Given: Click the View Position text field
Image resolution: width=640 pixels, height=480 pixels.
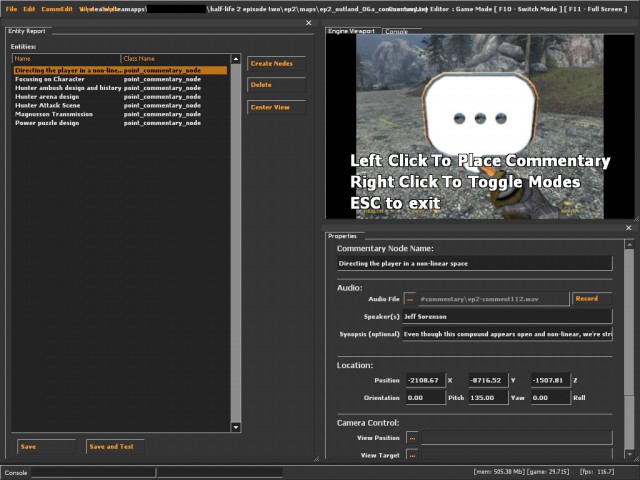Looking at the screenshot, I should [517, 438].
